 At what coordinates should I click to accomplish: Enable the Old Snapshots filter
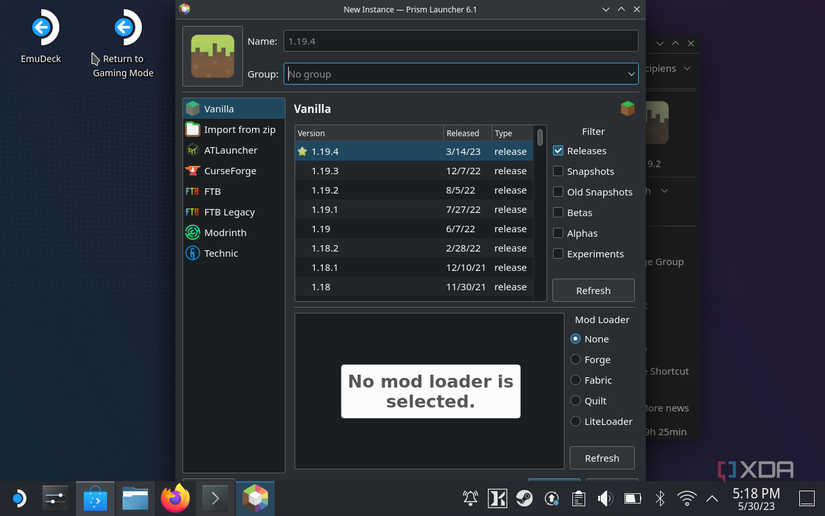pyautogui.click(x=558, y=192)
